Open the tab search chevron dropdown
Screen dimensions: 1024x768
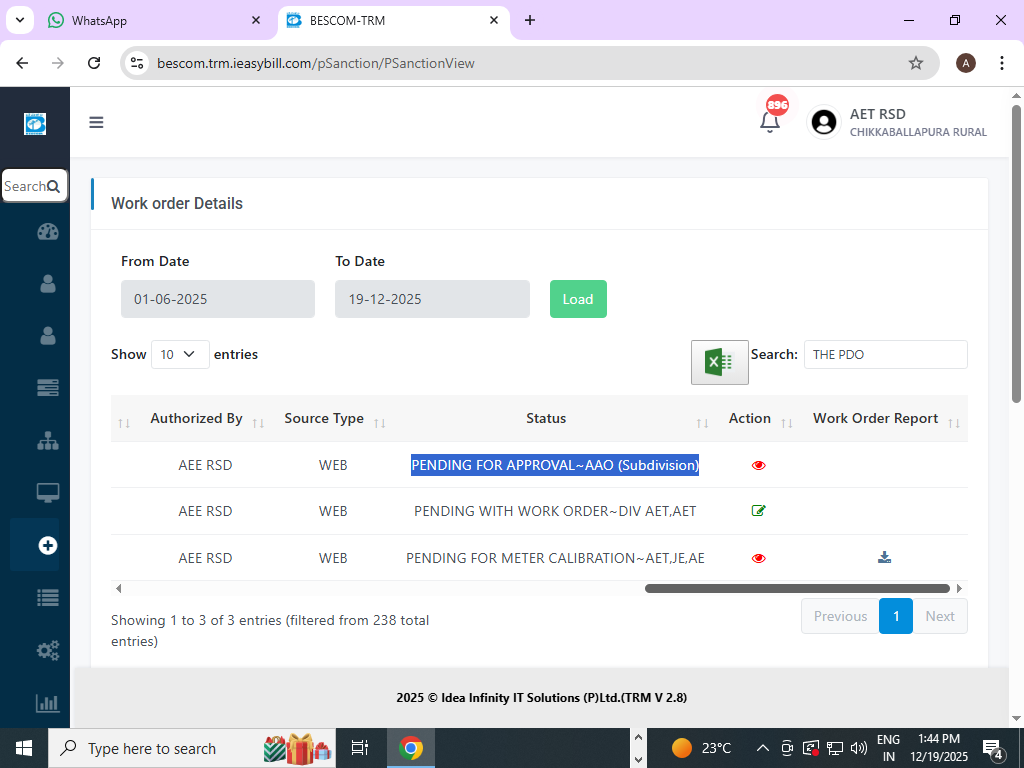pyautogui.click(x=20, y=20)
